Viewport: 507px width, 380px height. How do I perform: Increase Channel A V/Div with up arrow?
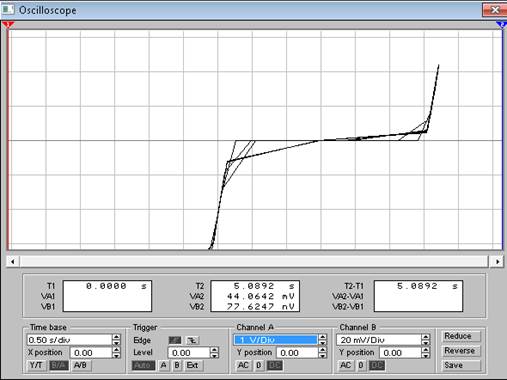(323, 337)
